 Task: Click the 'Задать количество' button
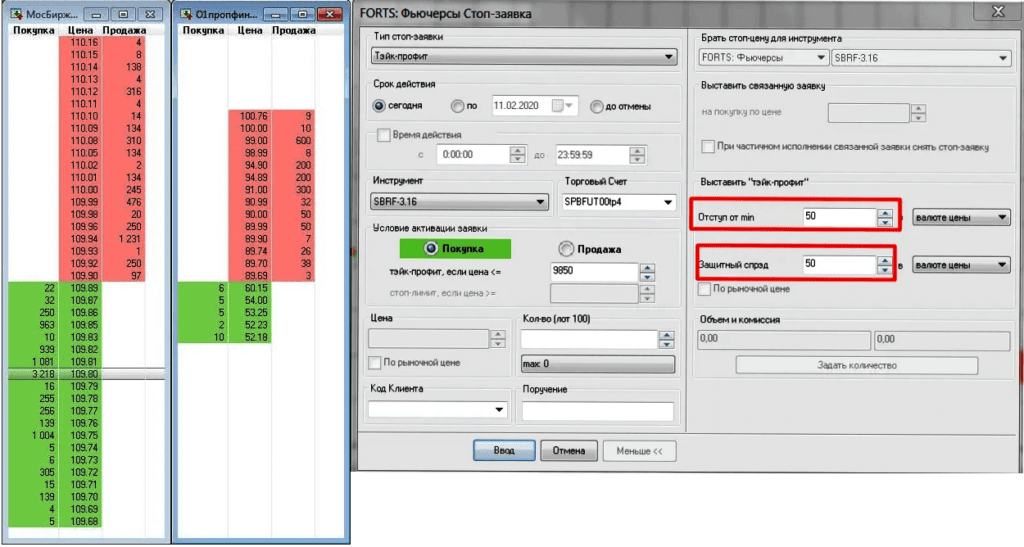tap(856, 366)
